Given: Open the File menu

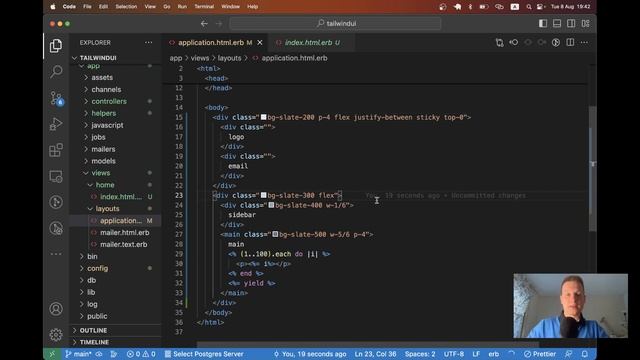Looking at the screenshot, I should coord(87,7).
